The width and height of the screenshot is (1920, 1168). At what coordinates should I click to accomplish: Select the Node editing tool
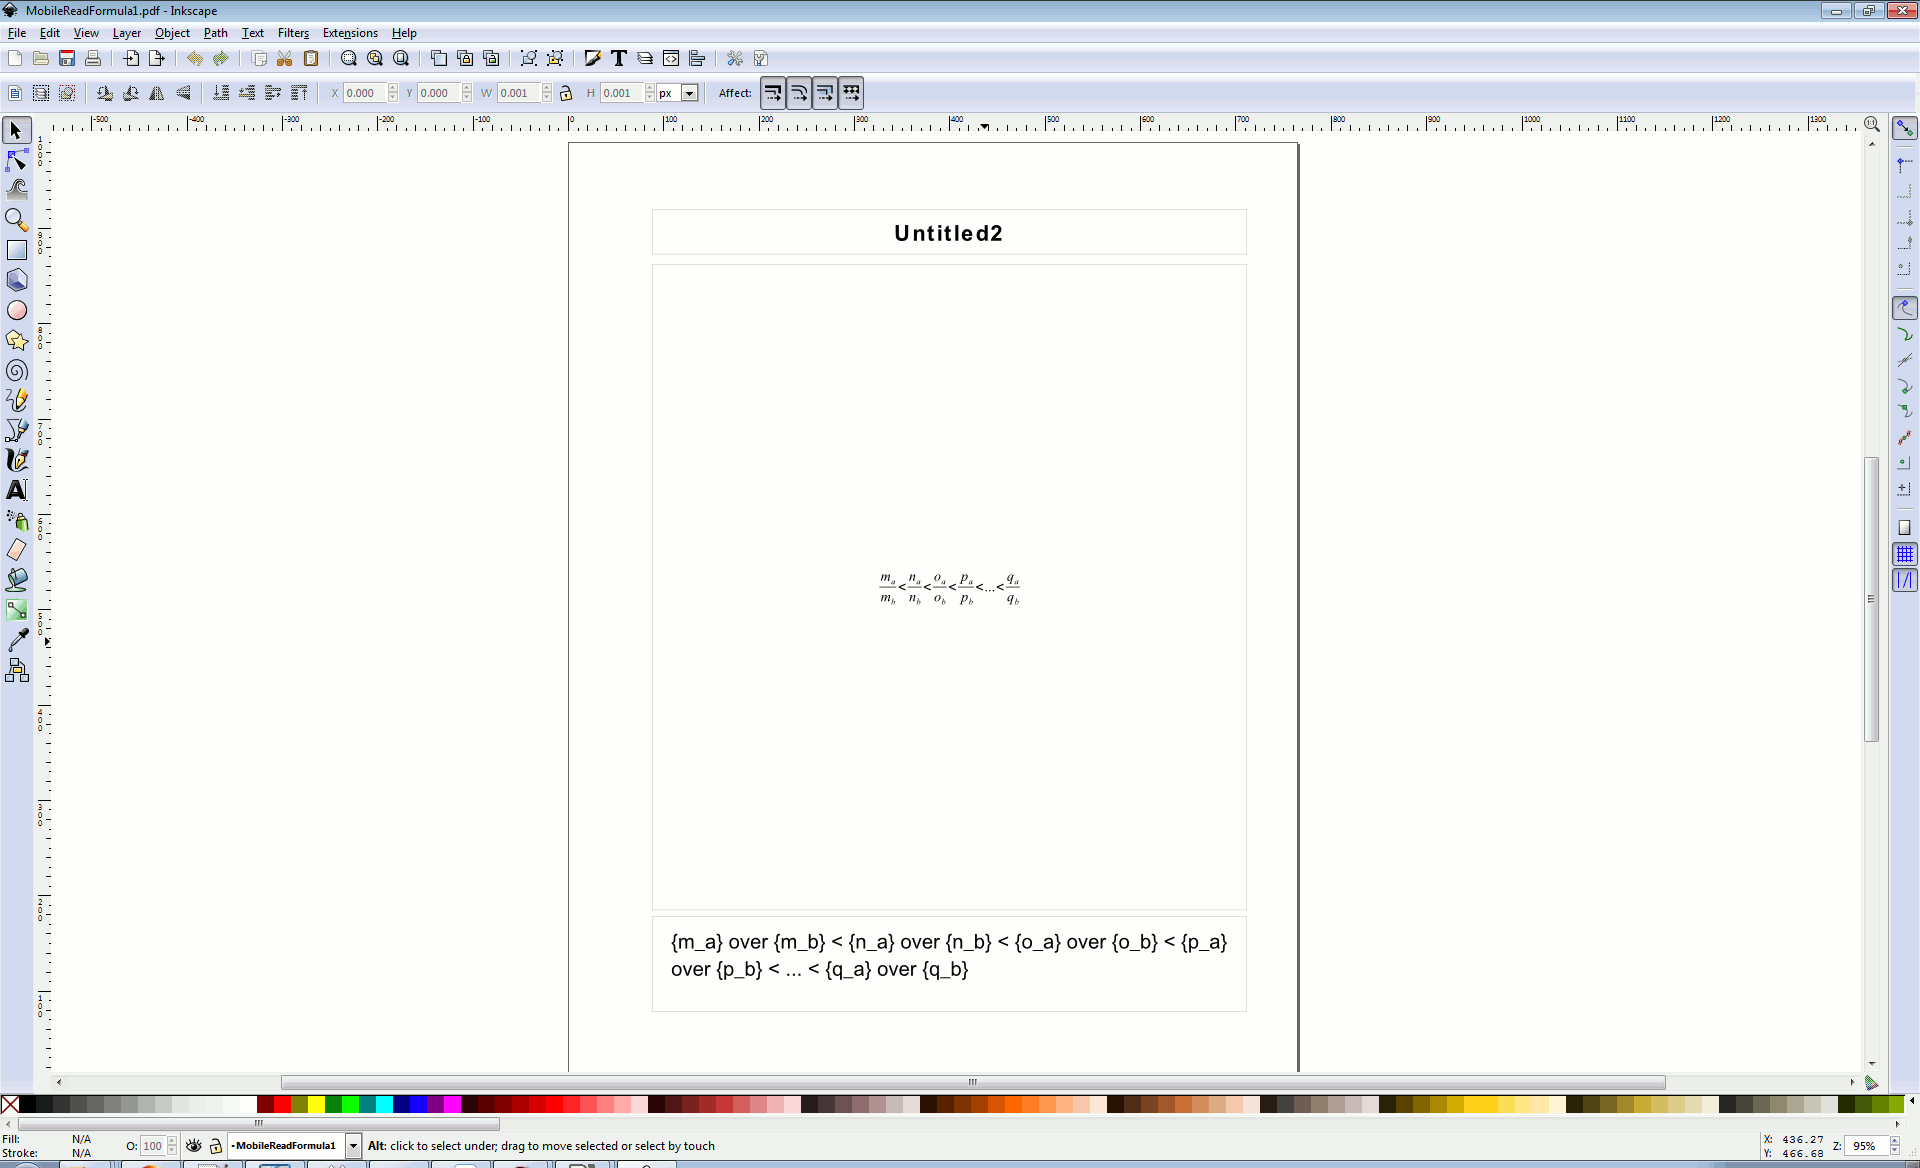(17, 160)
